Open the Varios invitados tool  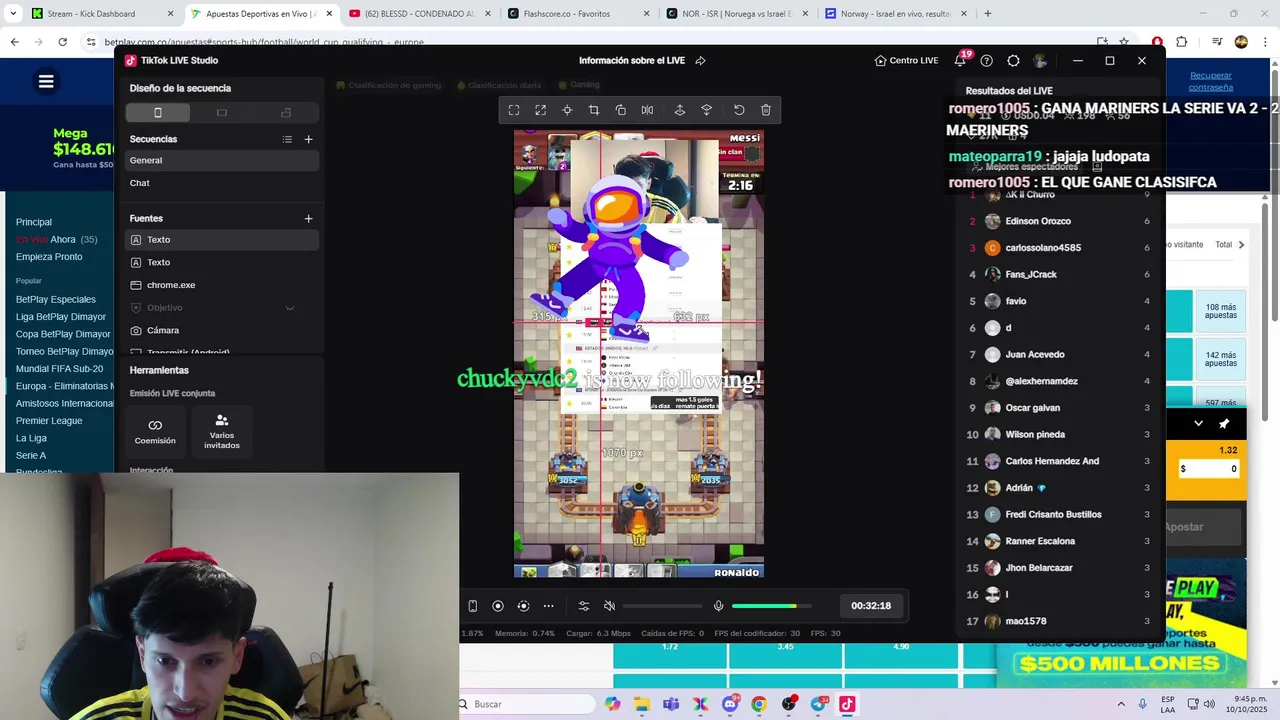click(222, 432)
